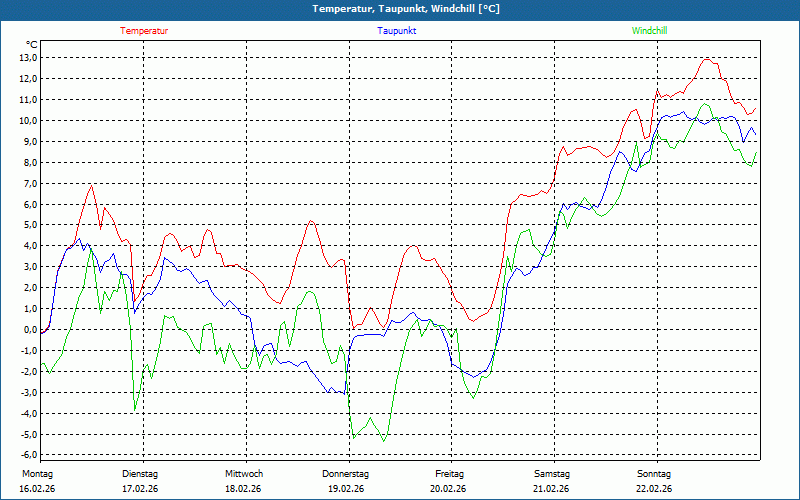This screenshot has width=800, height=500.
Task: Select the Samstag day label
Action: click(552, 473)
